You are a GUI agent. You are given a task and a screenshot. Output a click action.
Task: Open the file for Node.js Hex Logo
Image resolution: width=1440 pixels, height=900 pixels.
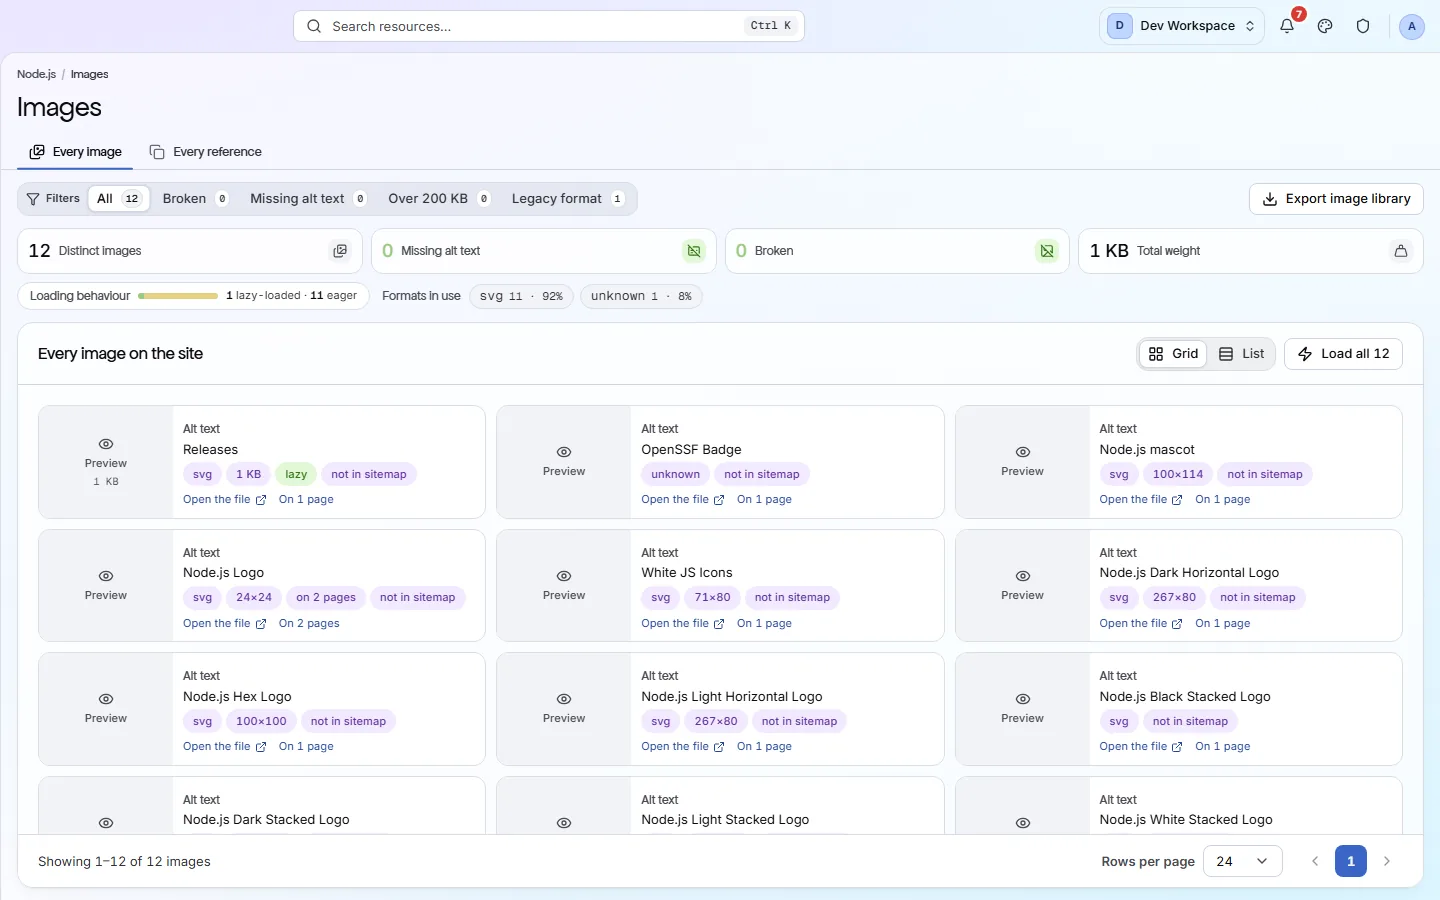pos(225,747)
